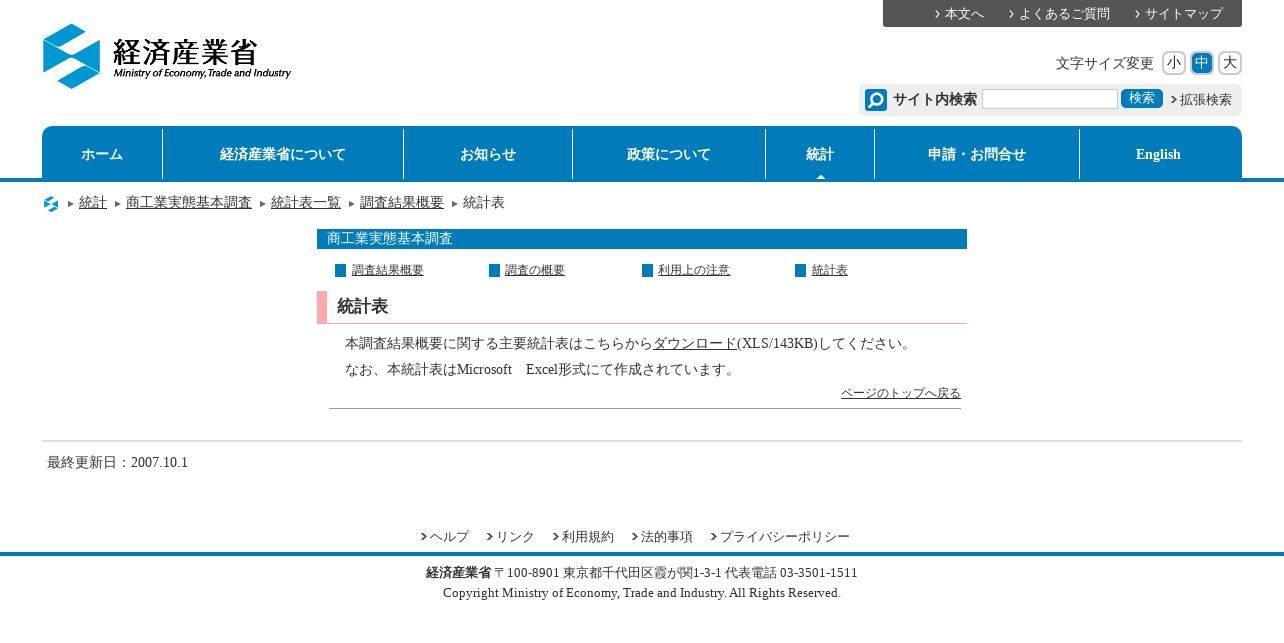Image resolution: width=1284 pixels, height=643 pixels.
Task: Click 商工業実態基本調査 breadcrumb link
Action: click(x=189, y=203)
